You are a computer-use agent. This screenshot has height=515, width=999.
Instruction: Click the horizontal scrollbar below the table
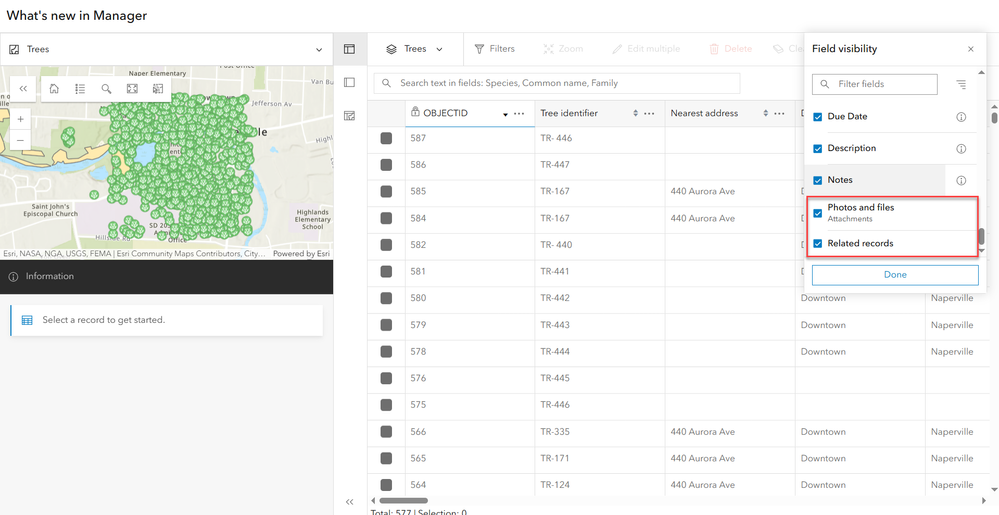[x=404, y=500]
